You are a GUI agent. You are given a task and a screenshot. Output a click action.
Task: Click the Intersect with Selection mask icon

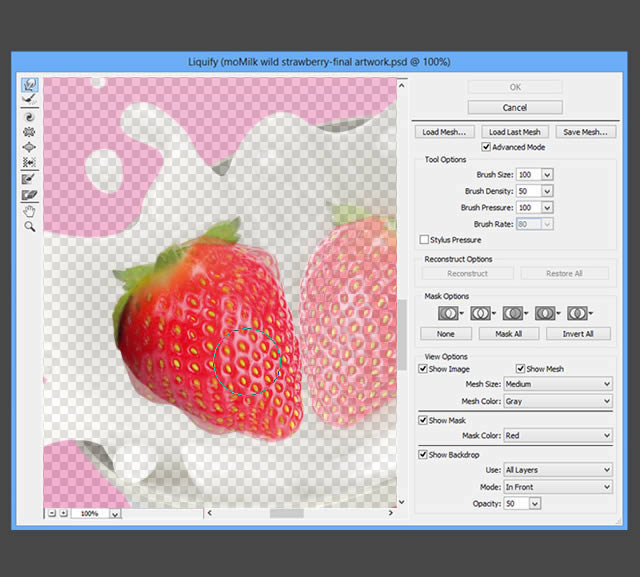click(545, 313)
